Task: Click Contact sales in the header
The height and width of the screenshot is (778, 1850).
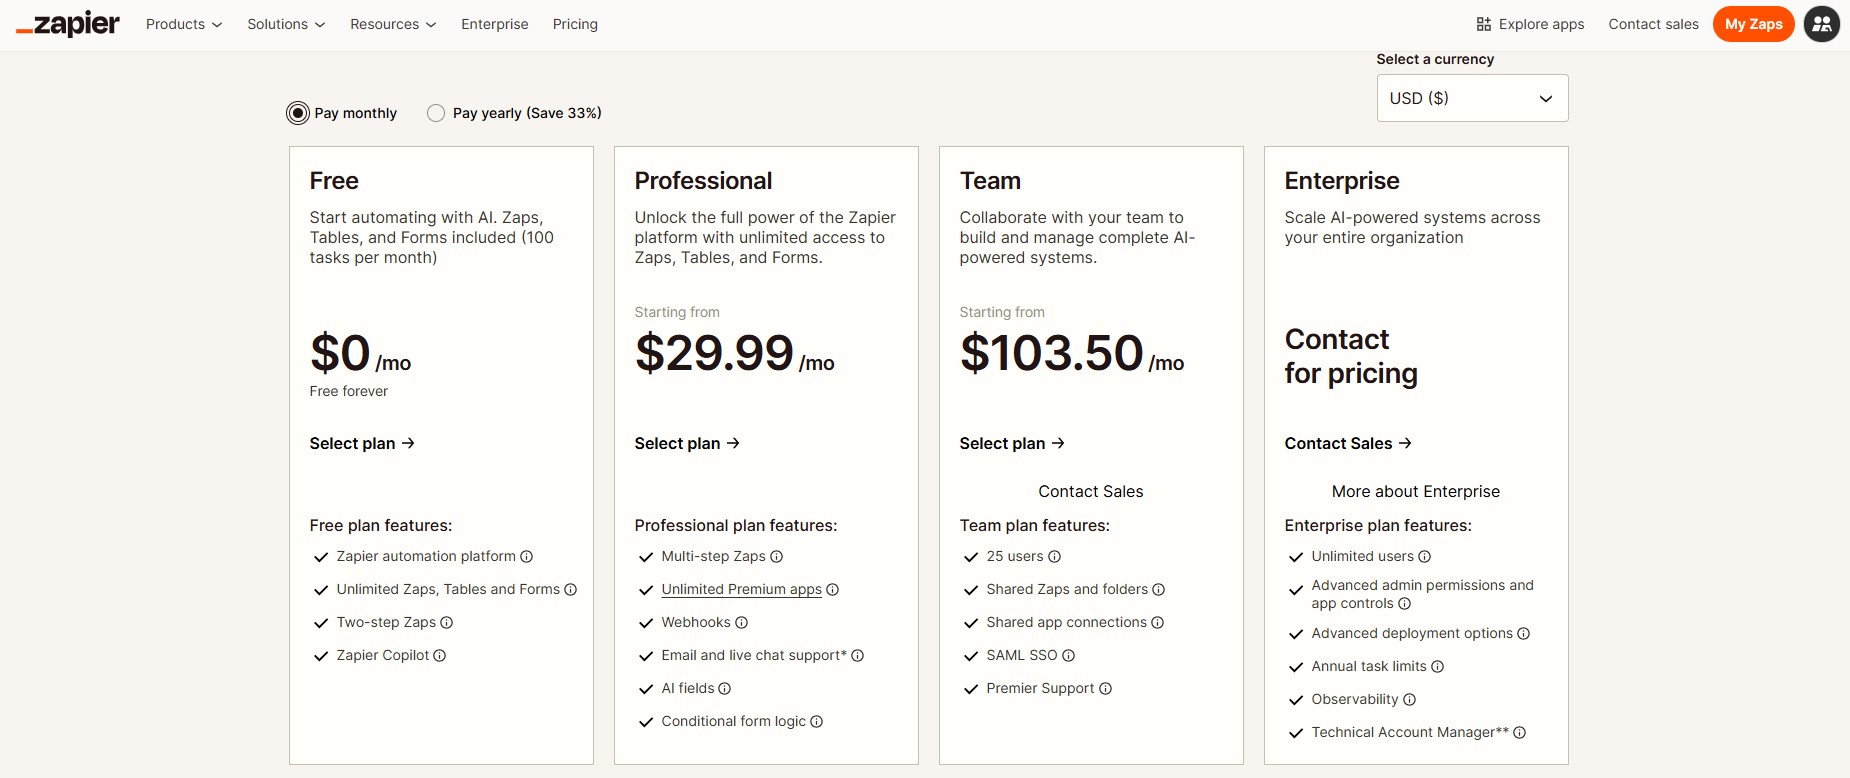Action: 1653,24
